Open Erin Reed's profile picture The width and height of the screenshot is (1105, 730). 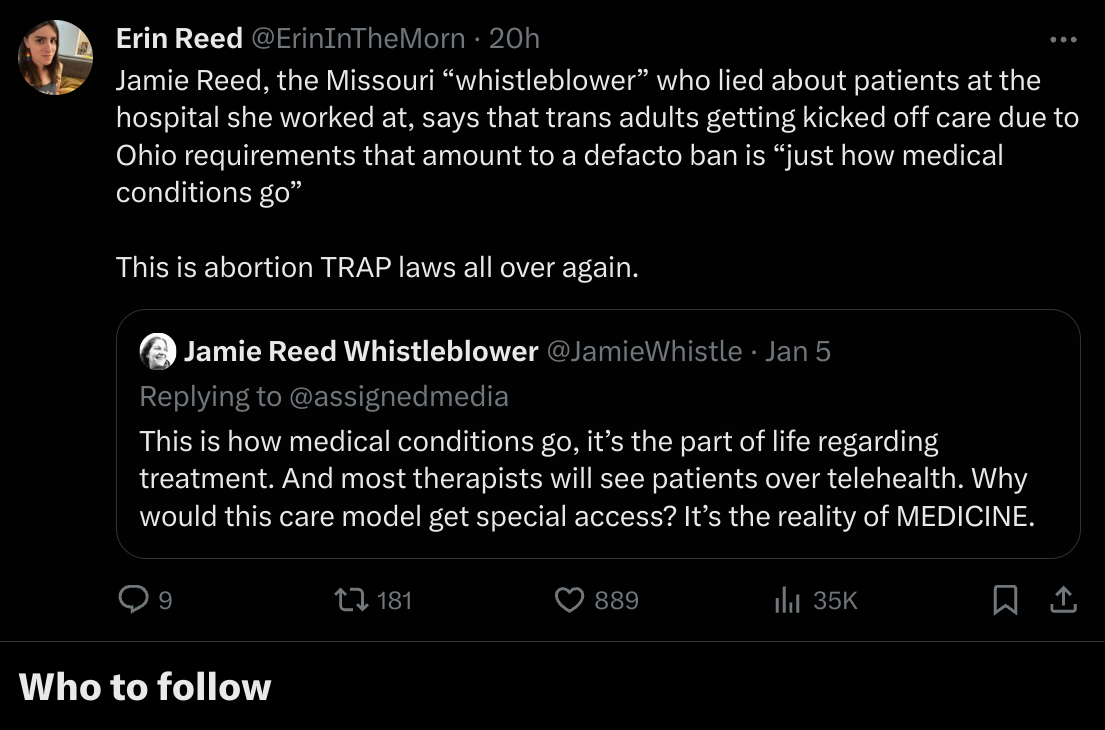56,57
